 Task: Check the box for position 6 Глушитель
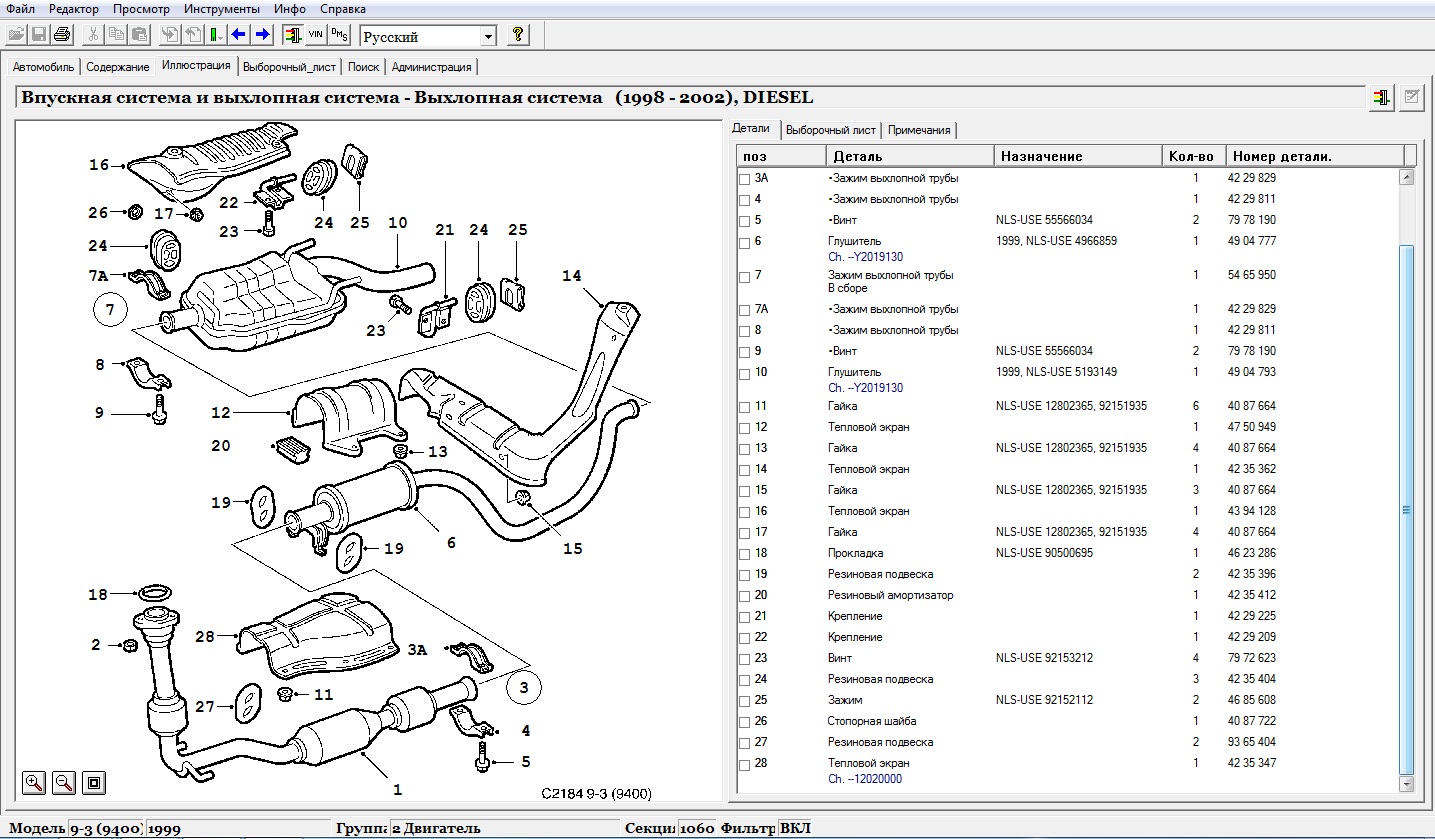coord(744,243)
